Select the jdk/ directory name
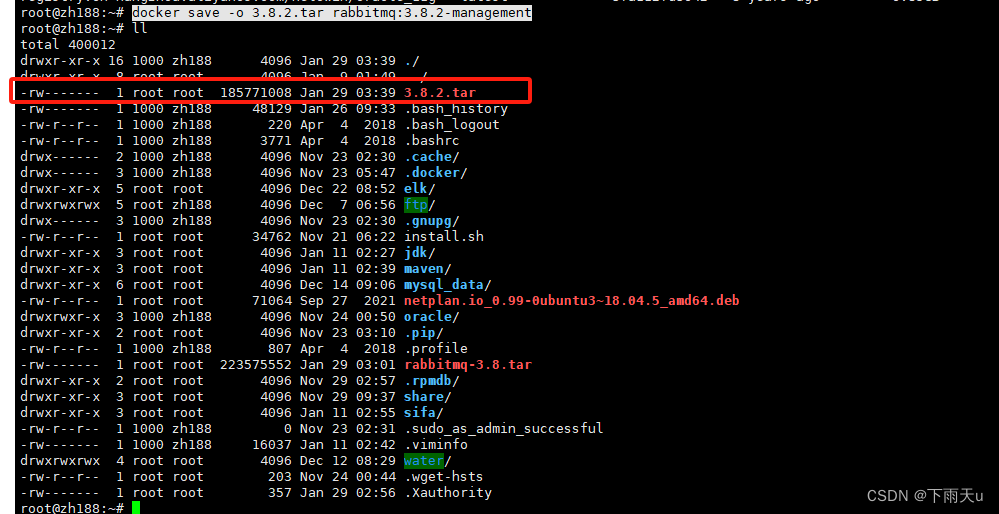Viewport: 999px width, 514px height. coord(420,253)
